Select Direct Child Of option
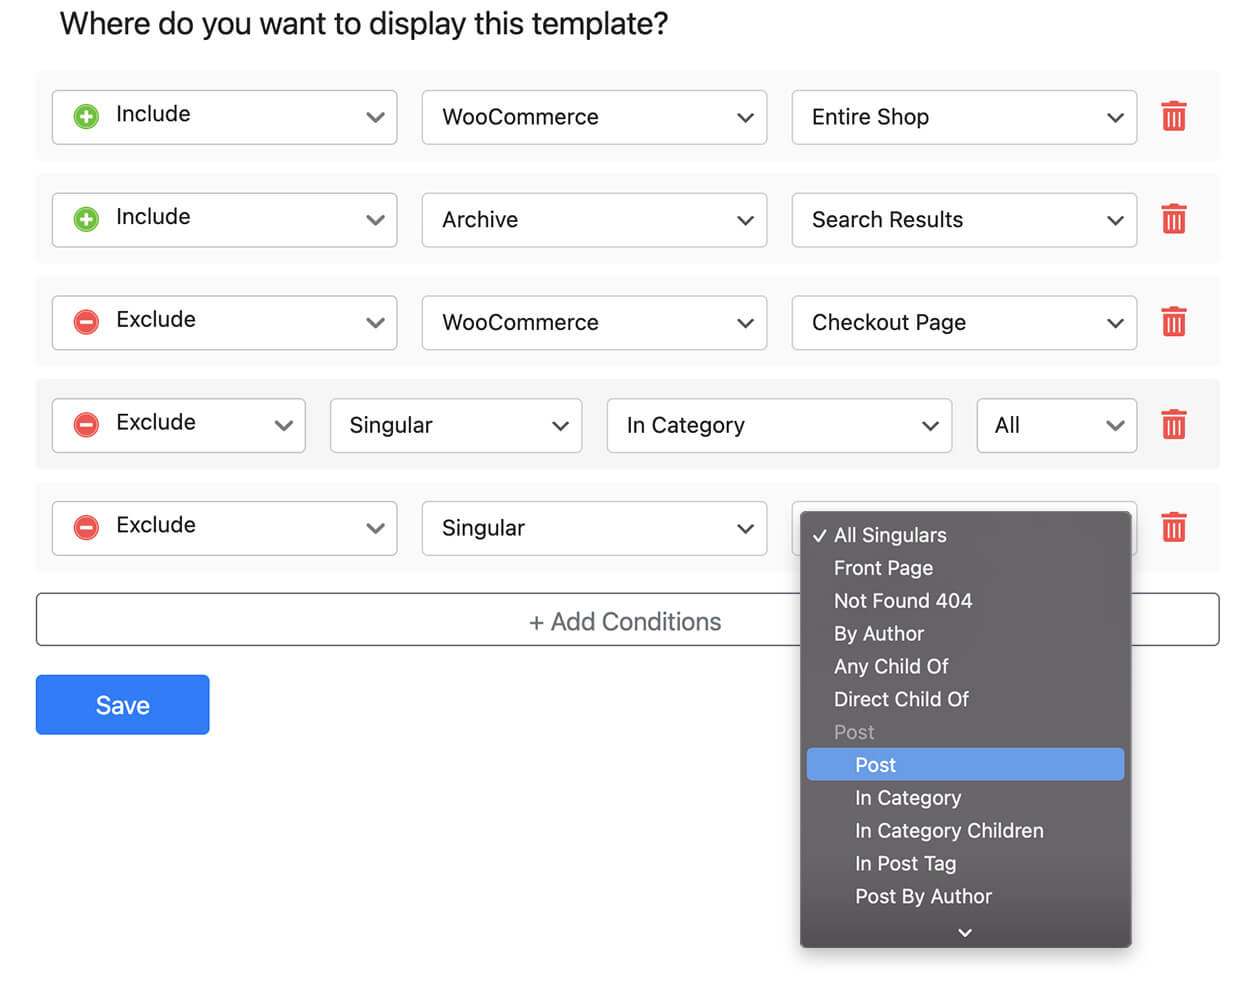Screen dimensions: 1260x988 pos(966,700)
